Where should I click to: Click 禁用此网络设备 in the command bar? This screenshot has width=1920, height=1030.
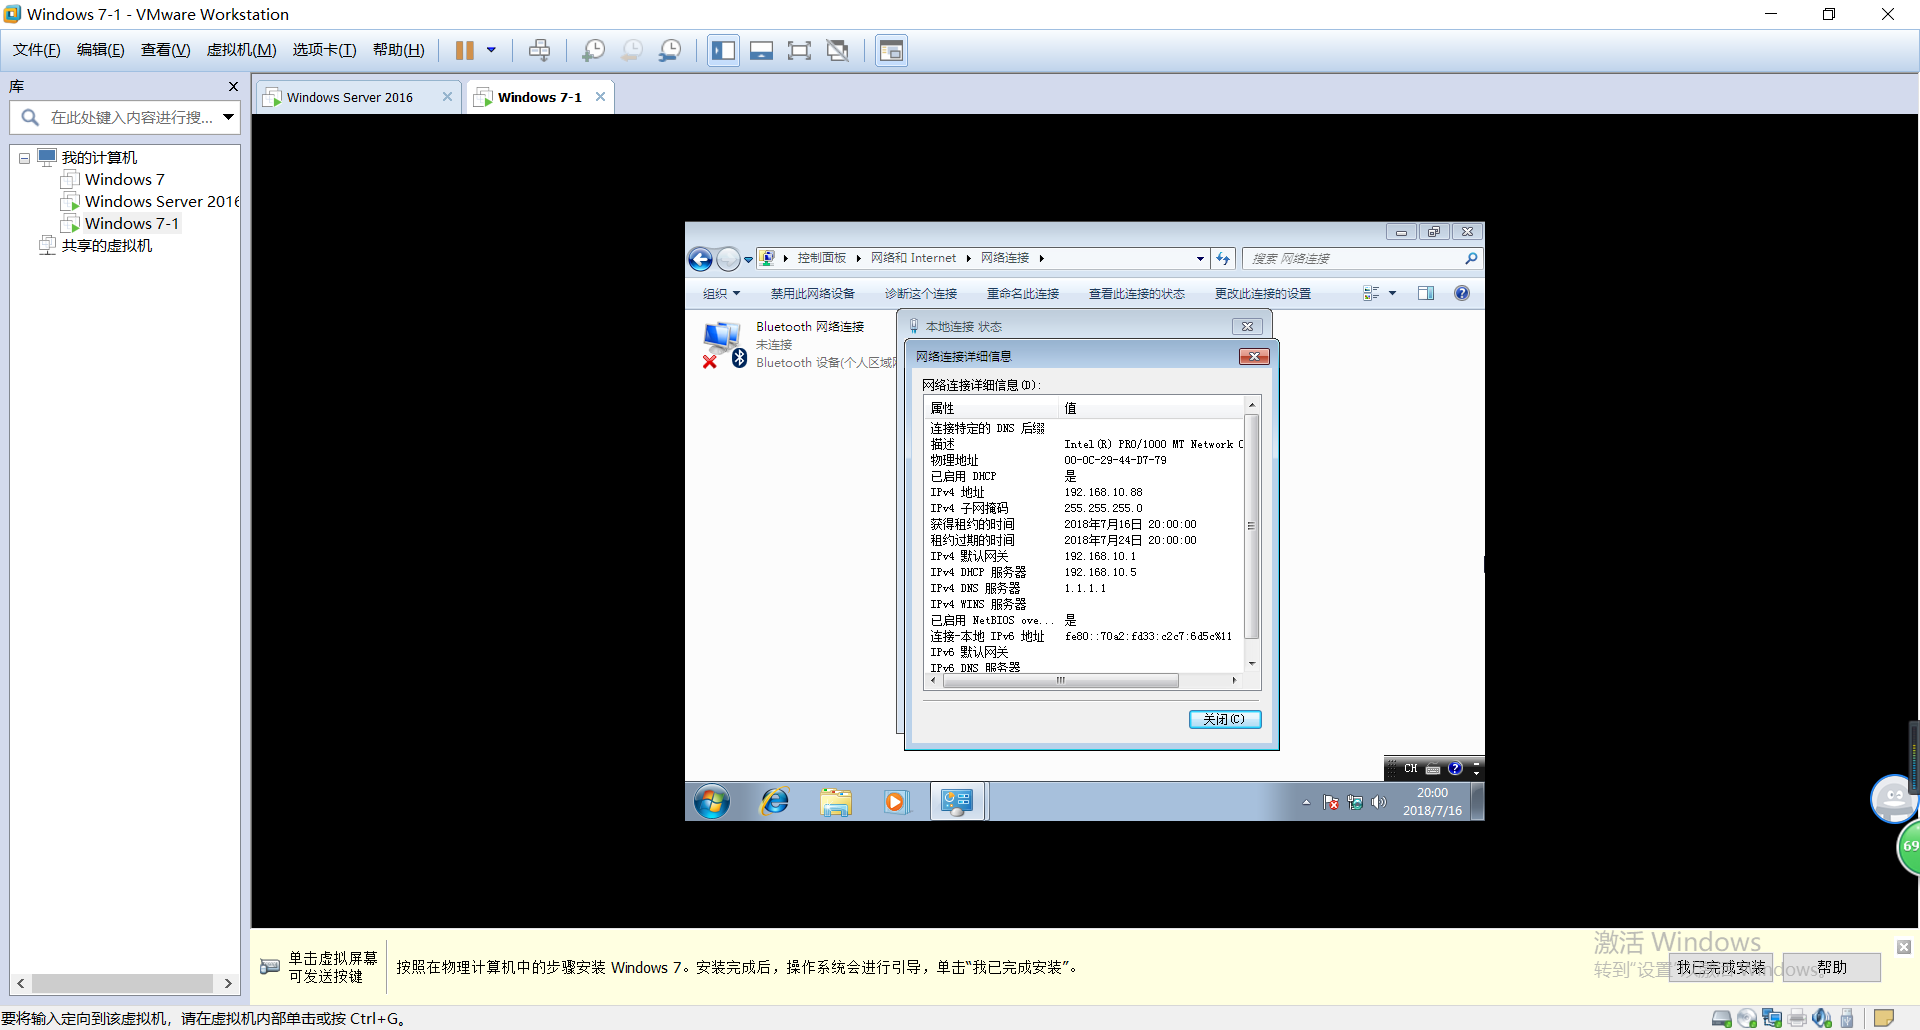812,294
